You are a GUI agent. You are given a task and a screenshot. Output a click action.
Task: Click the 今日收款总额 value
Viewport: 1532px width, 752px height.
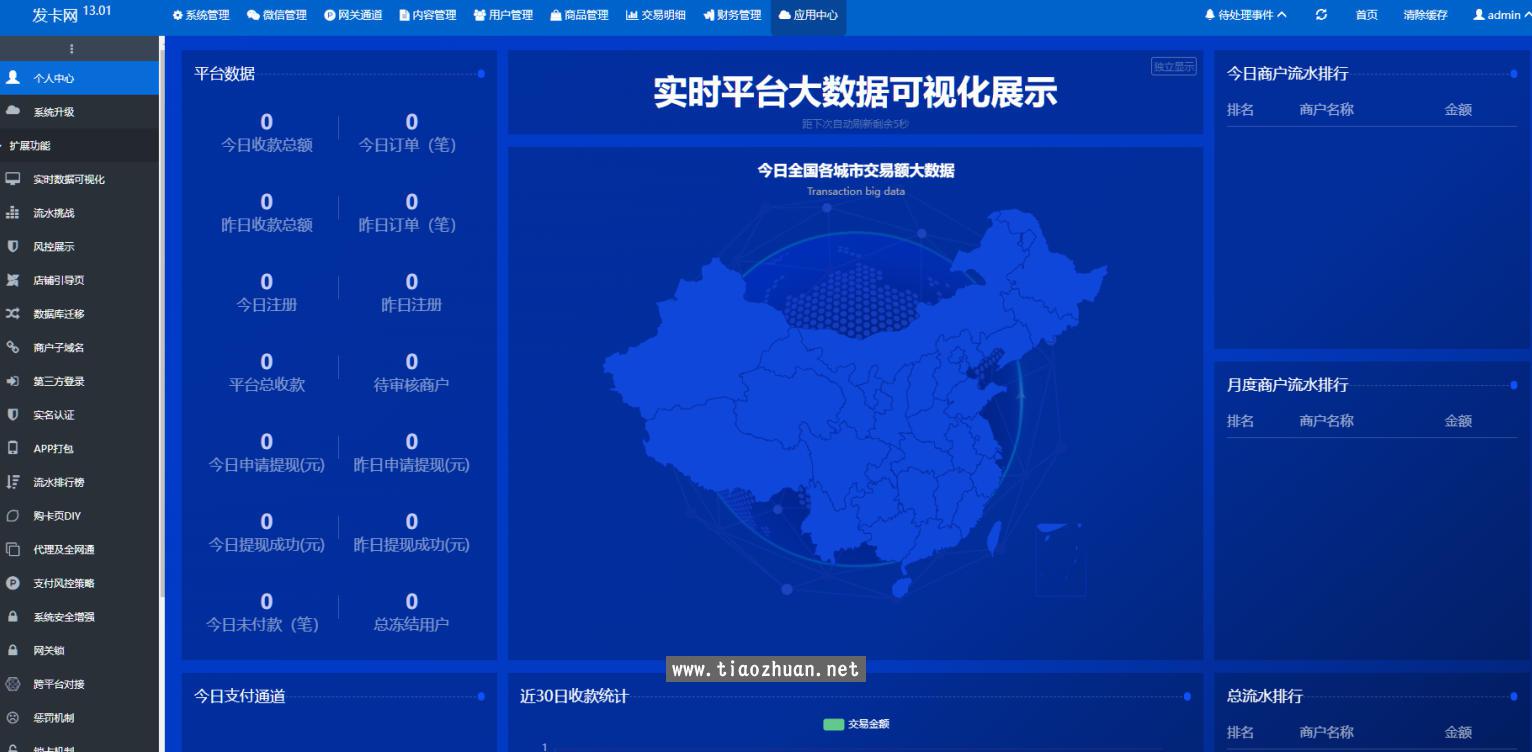tap(266, 122)
